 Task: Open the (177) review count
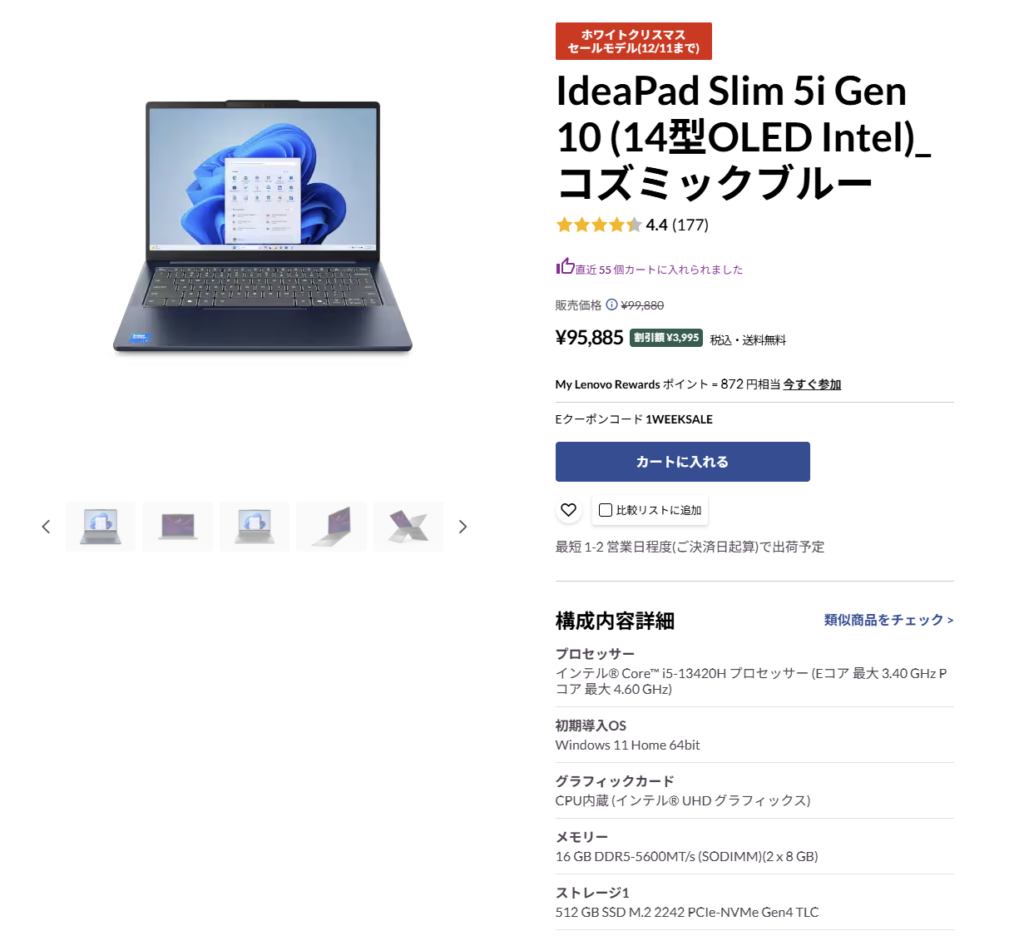(x=690, y=225)
